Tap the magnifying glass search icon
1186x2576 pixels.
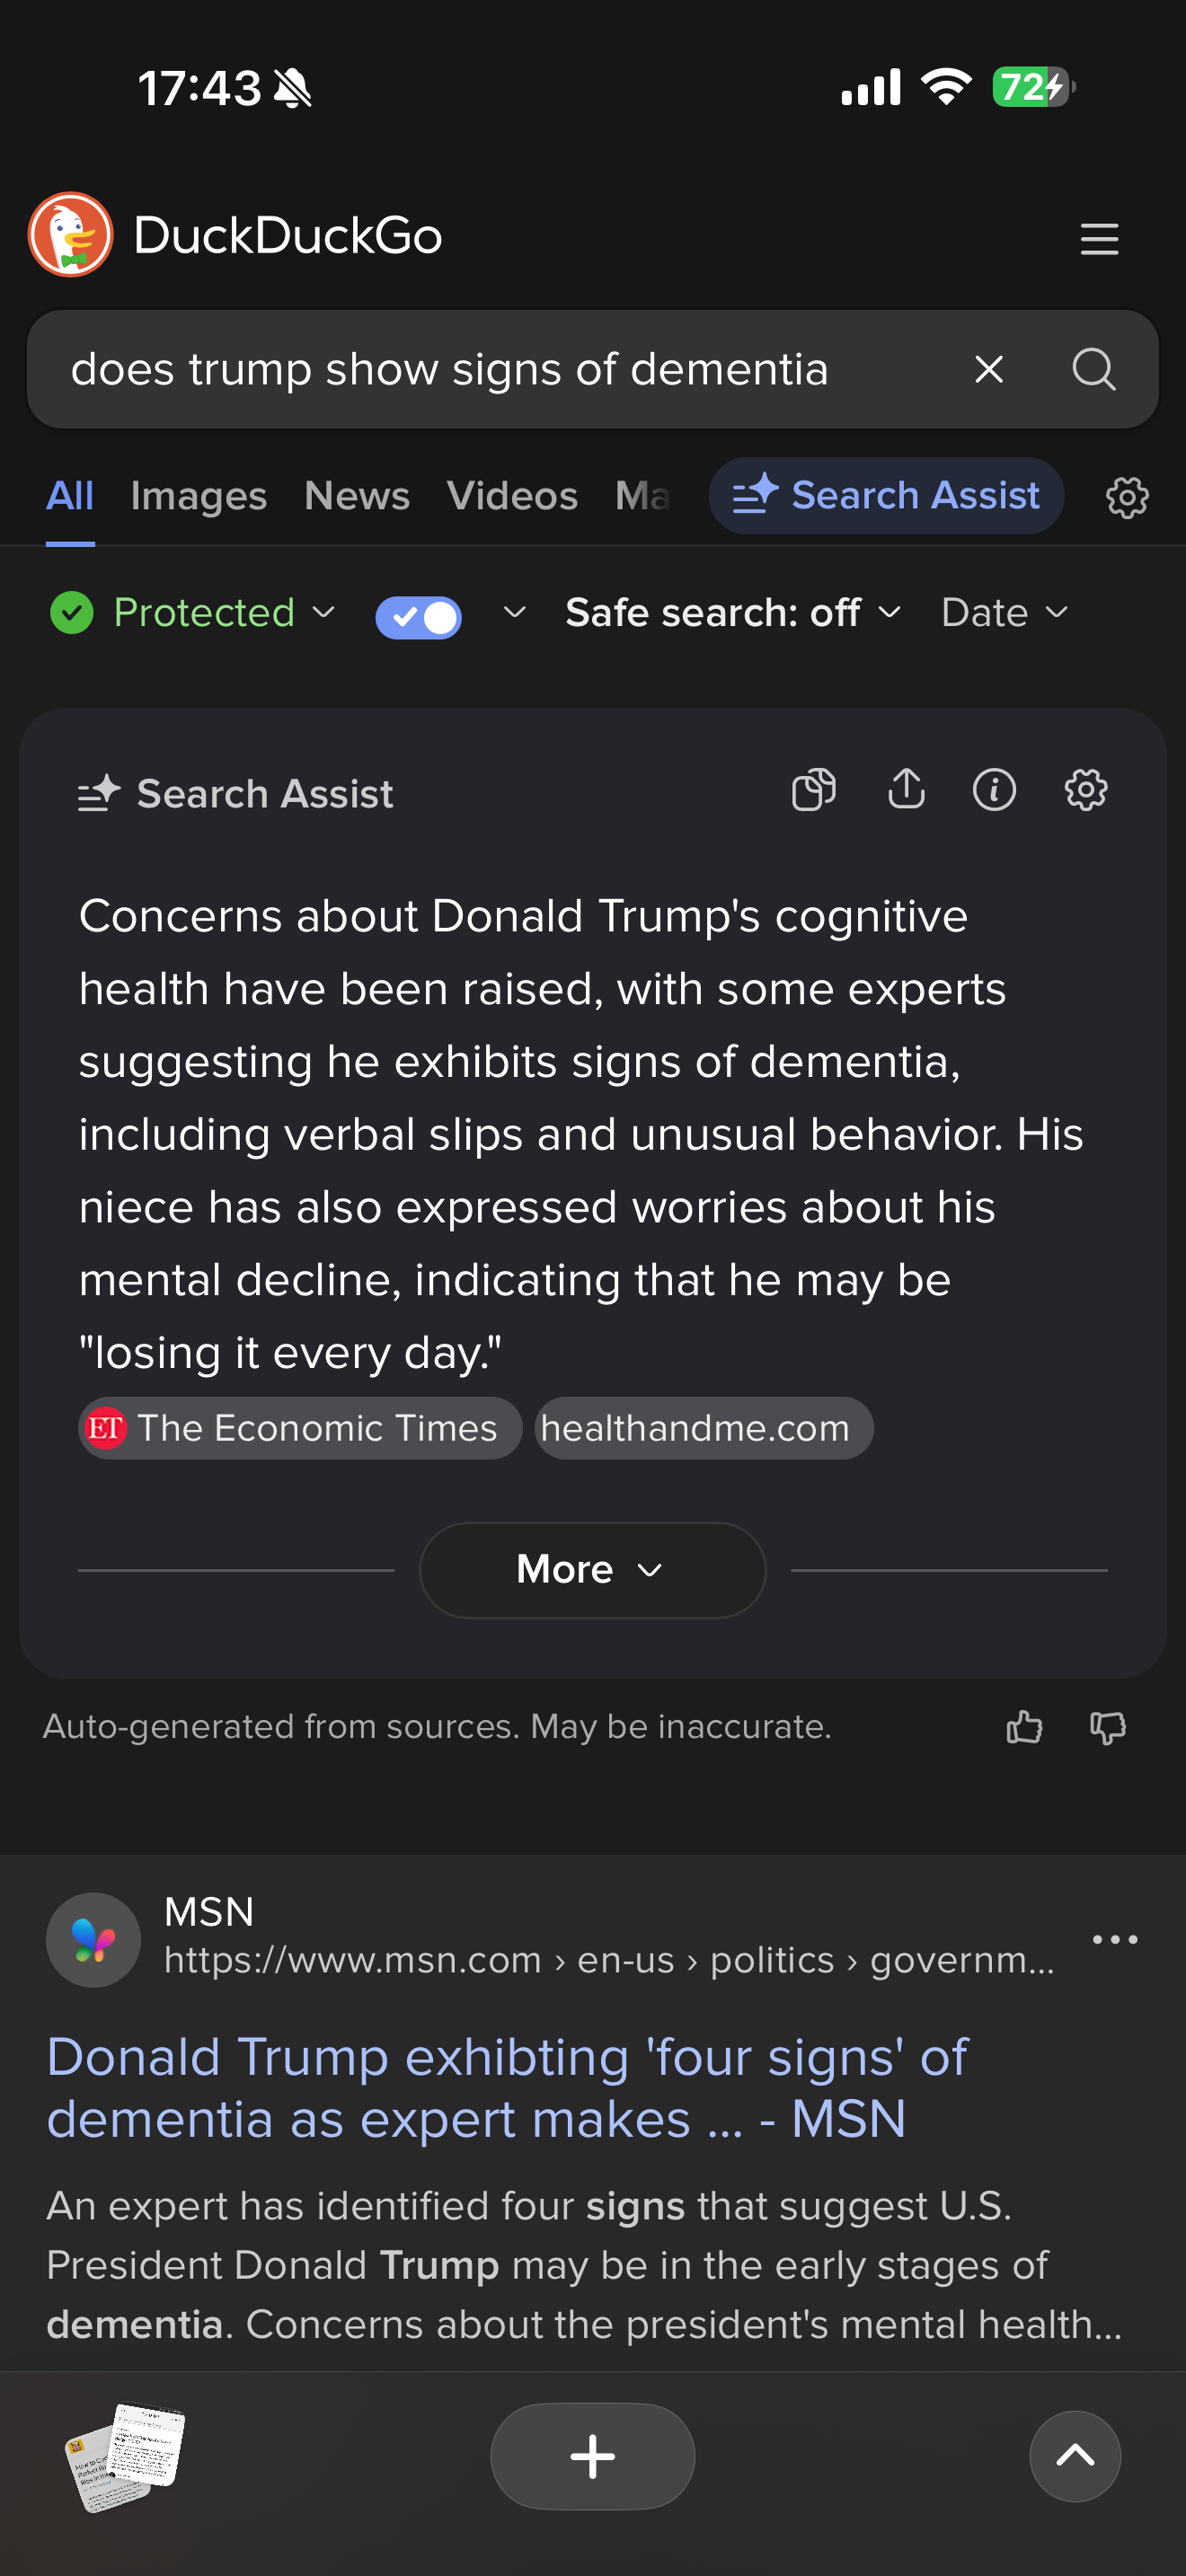tap(1093, 369)
